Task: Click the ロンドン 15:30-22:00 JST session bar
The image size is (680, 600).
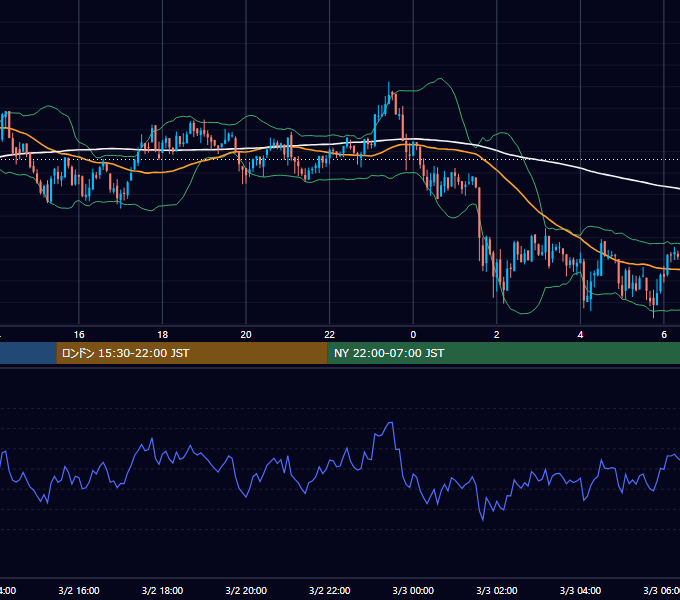Action: (192, 353)
